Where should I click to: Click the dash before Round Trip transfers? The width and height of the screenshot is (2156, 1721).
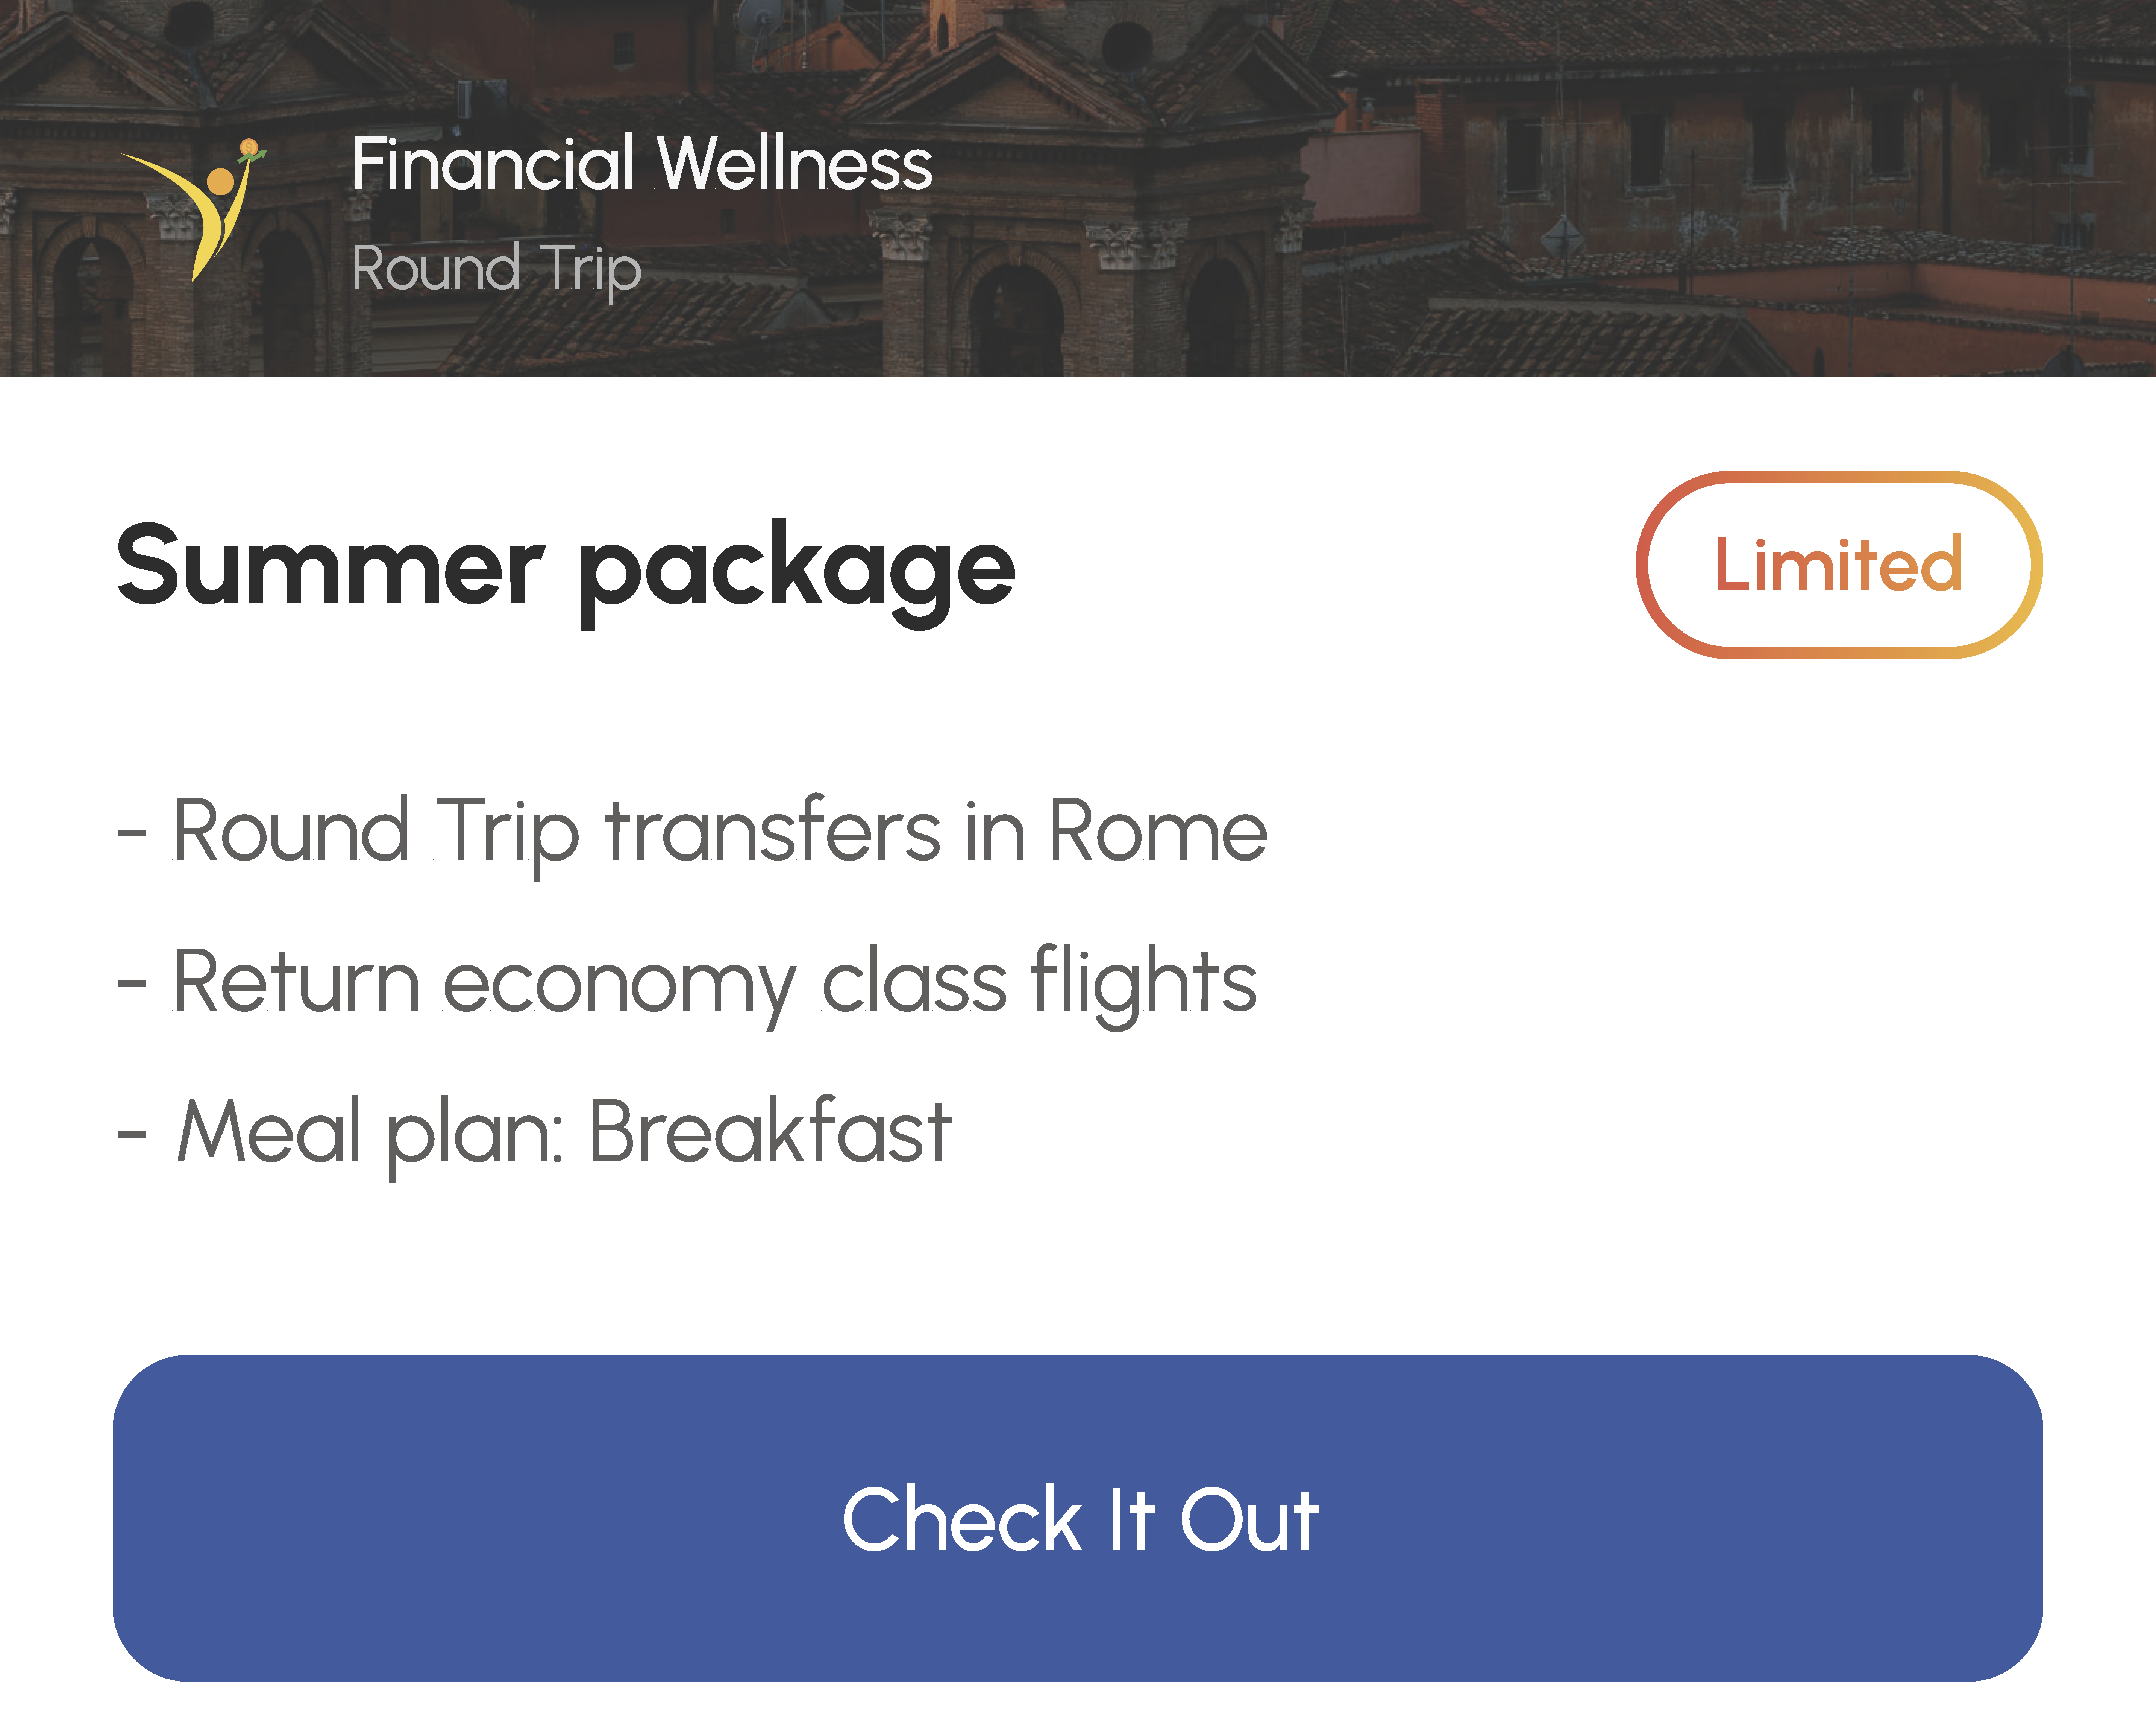tap(132, 834)
